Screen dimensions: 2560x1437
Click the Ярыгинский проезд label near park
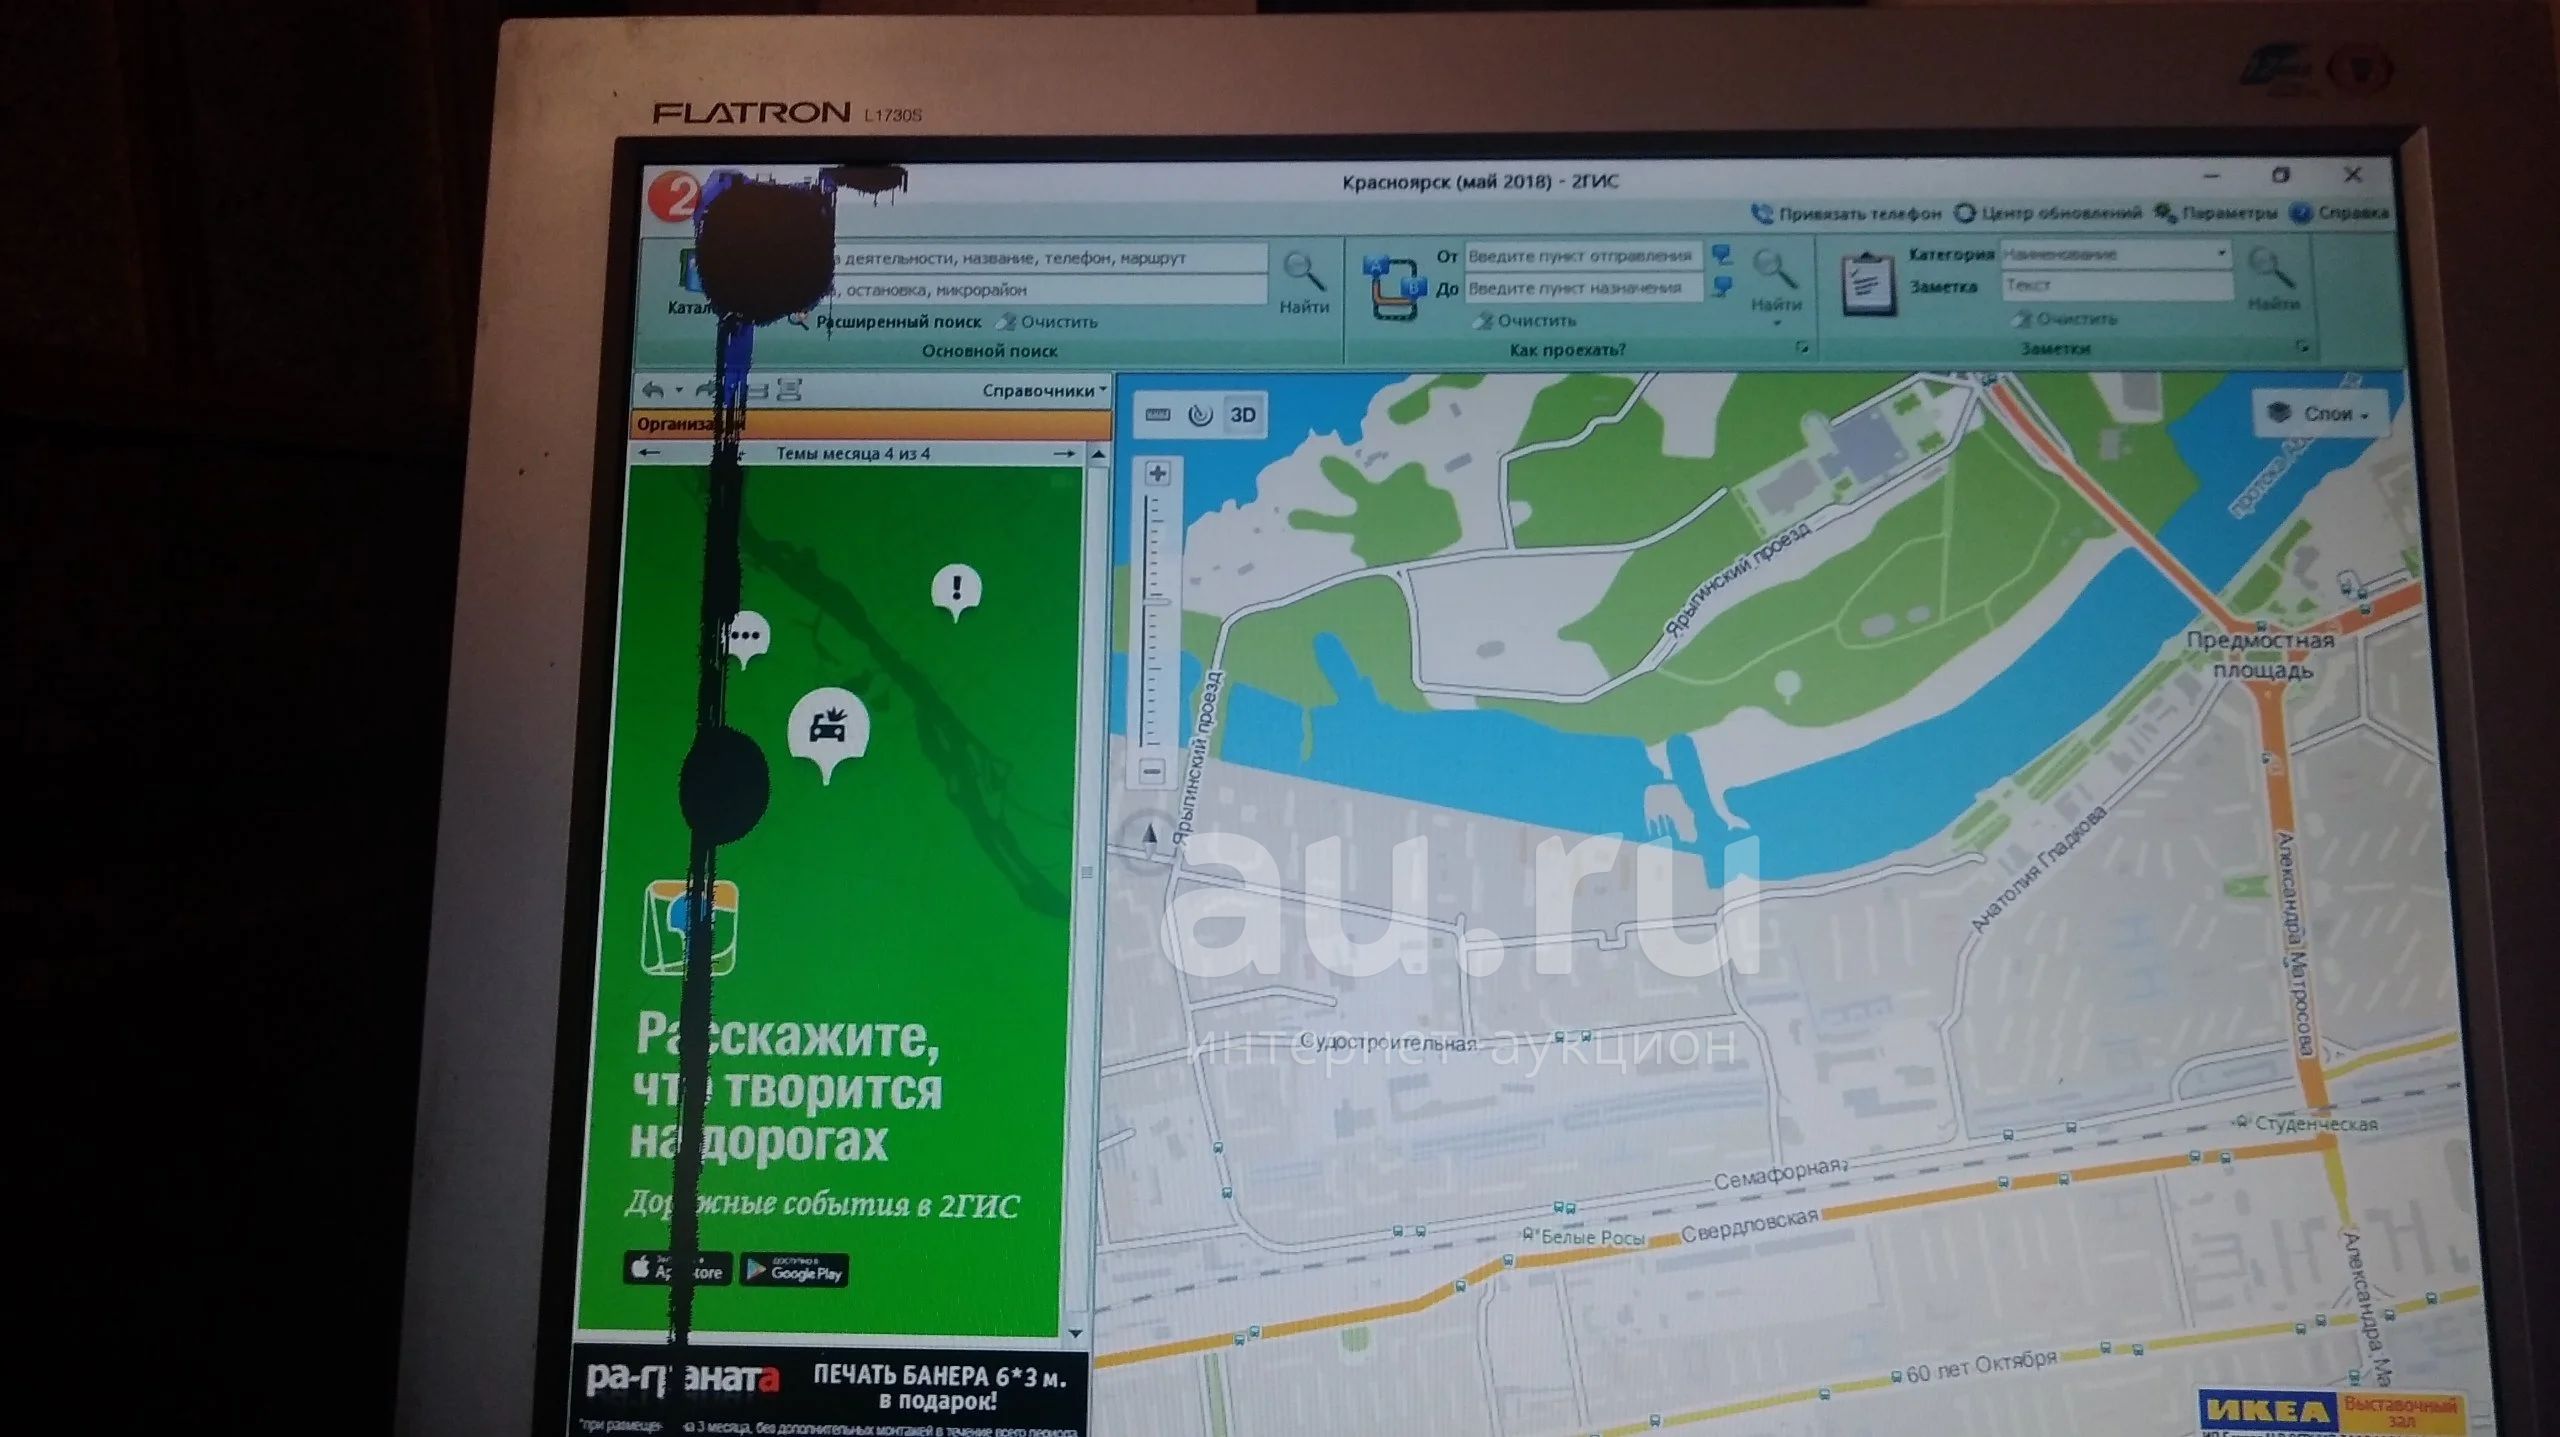(x=1738, y=579)
